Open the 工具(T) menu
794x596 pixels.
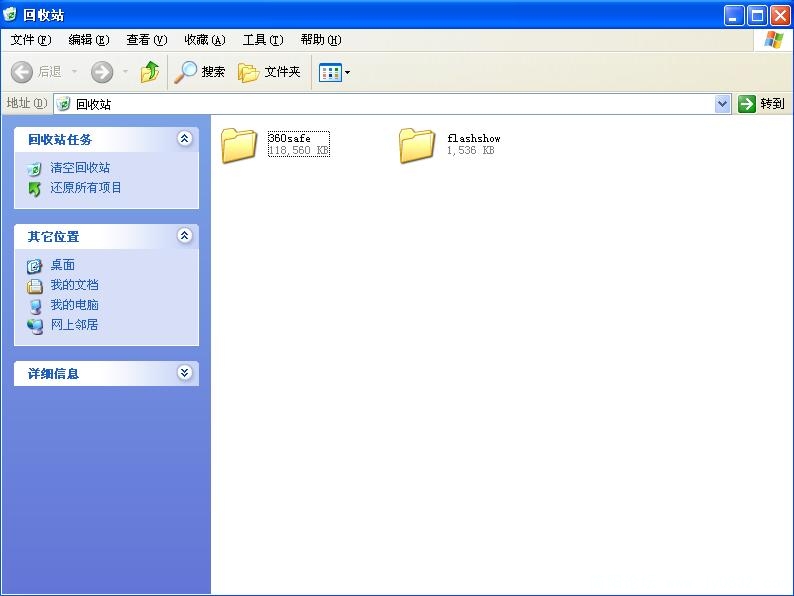click(x=263, y=39)
